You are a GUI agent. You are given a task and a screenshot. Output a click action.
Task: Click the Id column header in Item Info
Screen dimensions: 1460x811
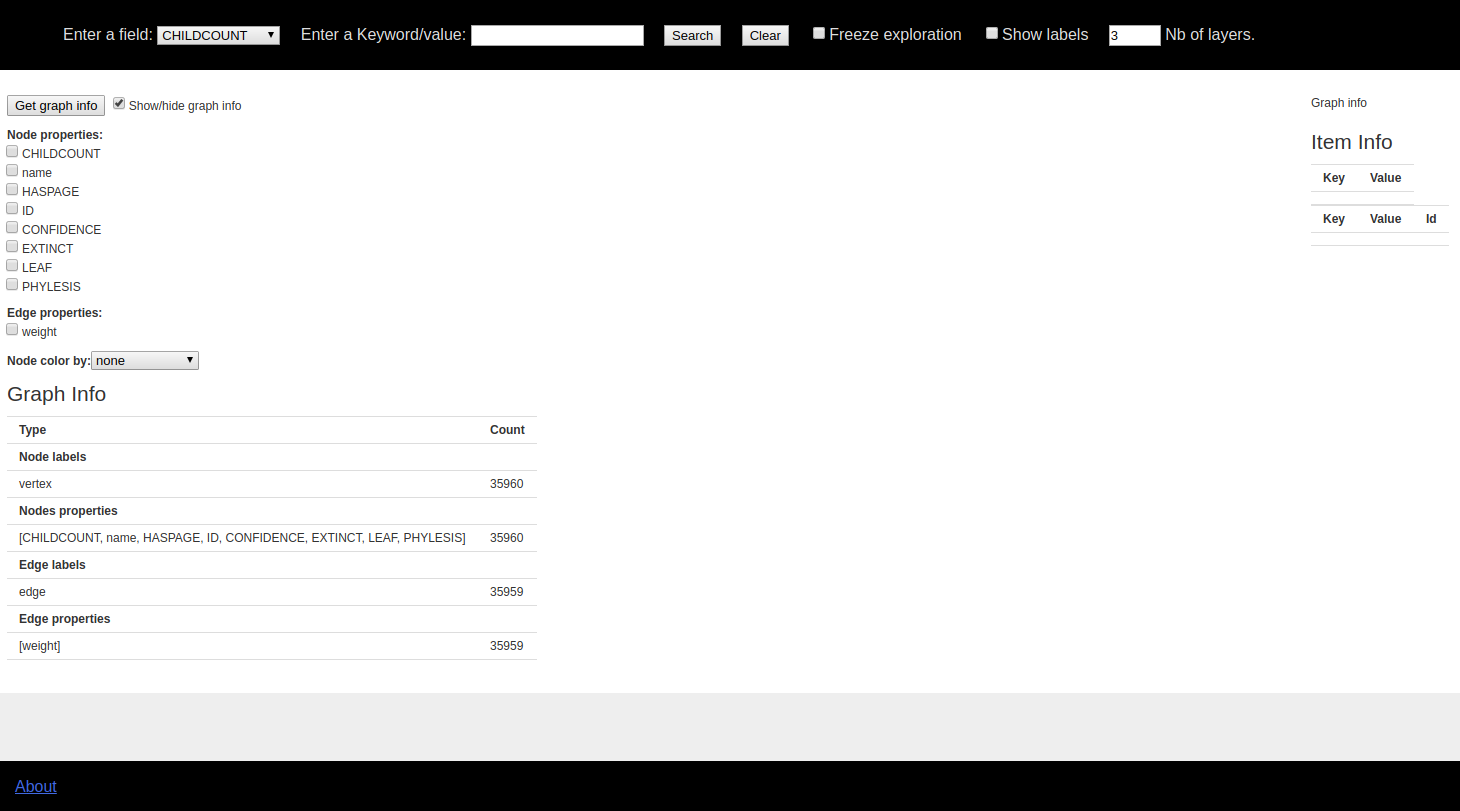1431,219
